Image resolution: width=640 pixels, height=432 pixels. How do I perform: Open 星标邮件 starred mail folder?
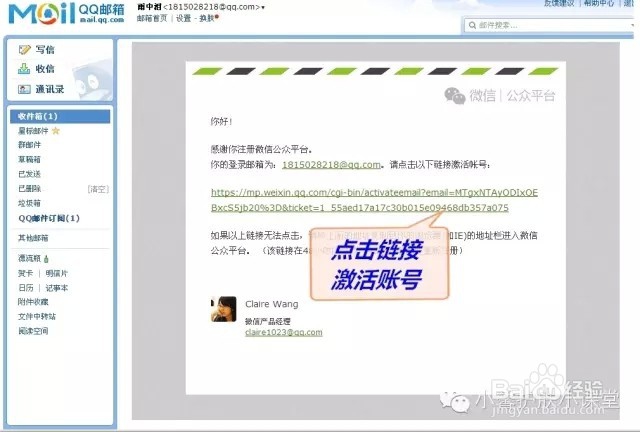(33, 131)
